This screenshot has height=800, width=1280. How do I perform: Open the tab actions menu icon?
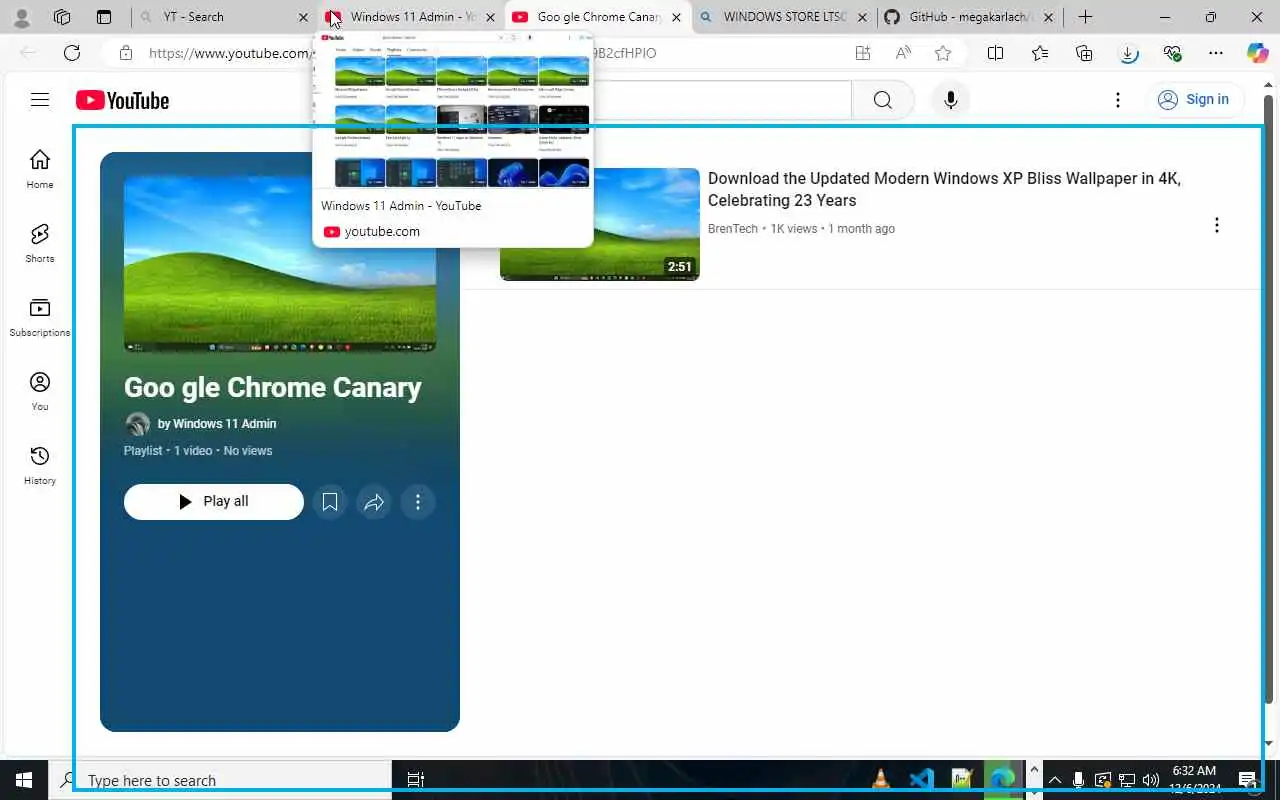click(104, 17)
